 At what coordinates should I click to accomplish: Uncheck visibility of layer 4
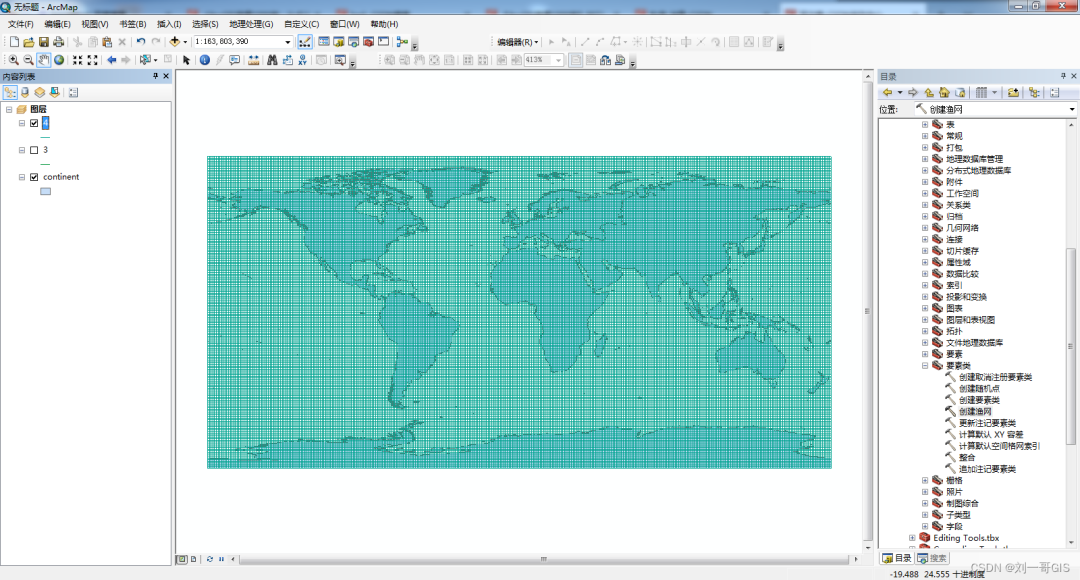click(34, 123)
